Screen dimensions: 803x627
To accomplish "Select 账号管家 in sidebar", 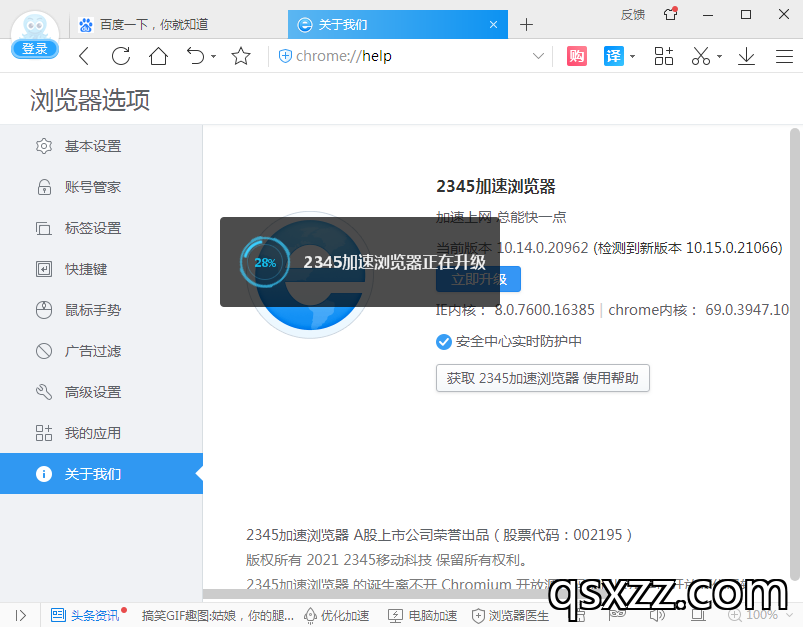I will pos(101,187).
